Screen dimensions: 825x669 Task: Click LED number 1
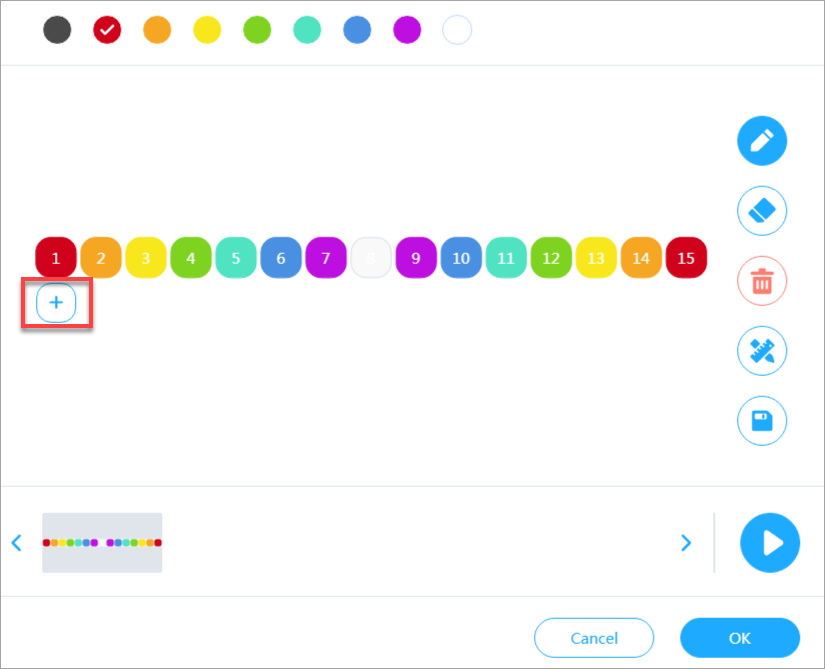56,258
